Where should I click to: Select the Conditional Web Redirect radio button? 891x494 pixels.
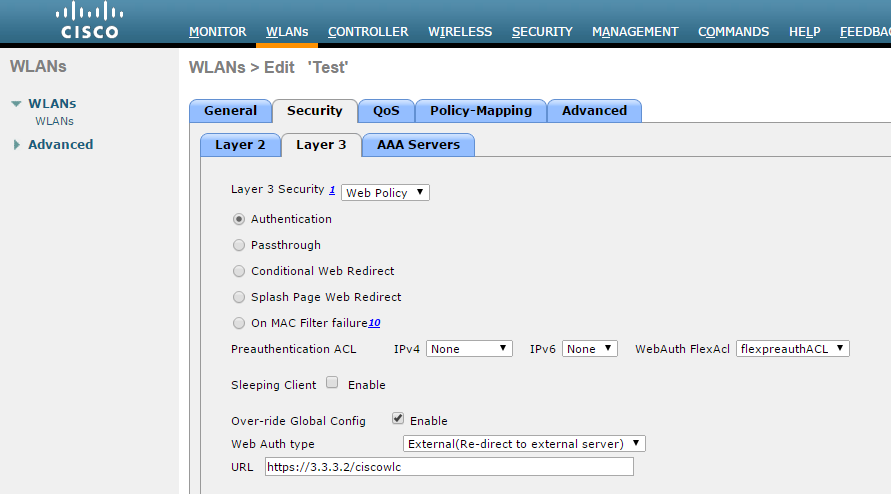pos(239,271)
